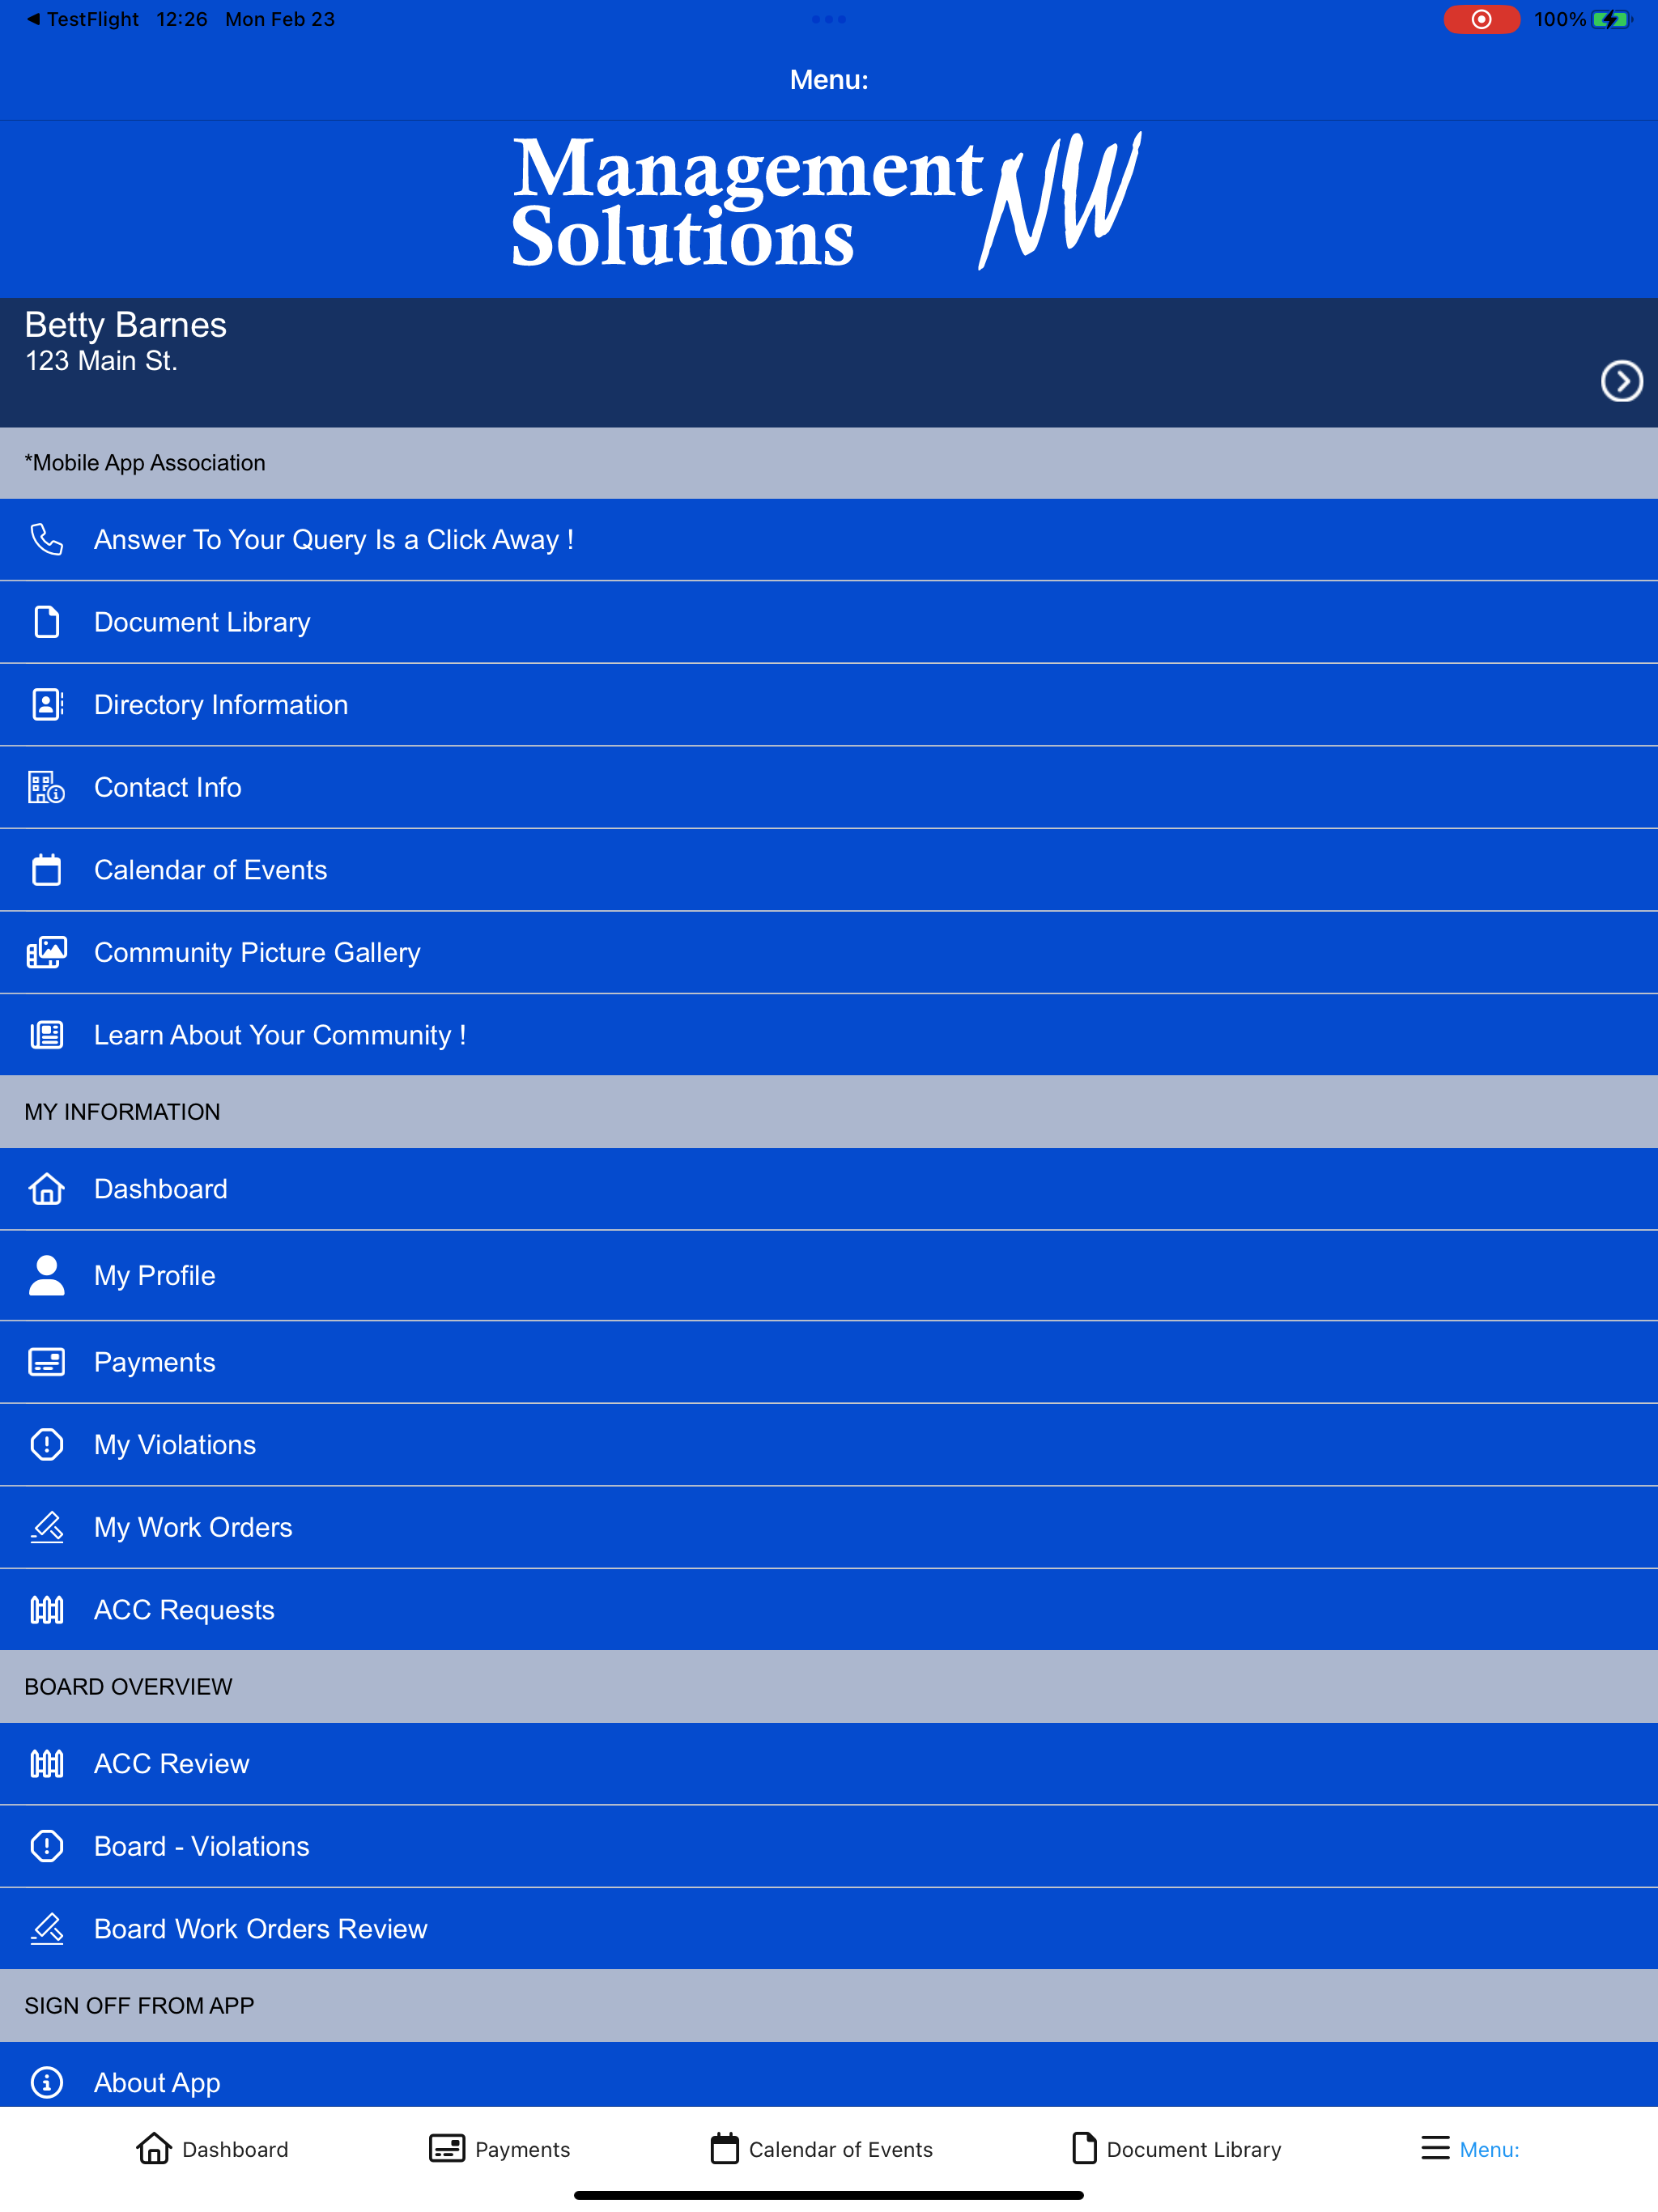Tap the Learn About Your Community newspaper icon
This screenshot has height=2212, width=1658.
[46, 1035]
